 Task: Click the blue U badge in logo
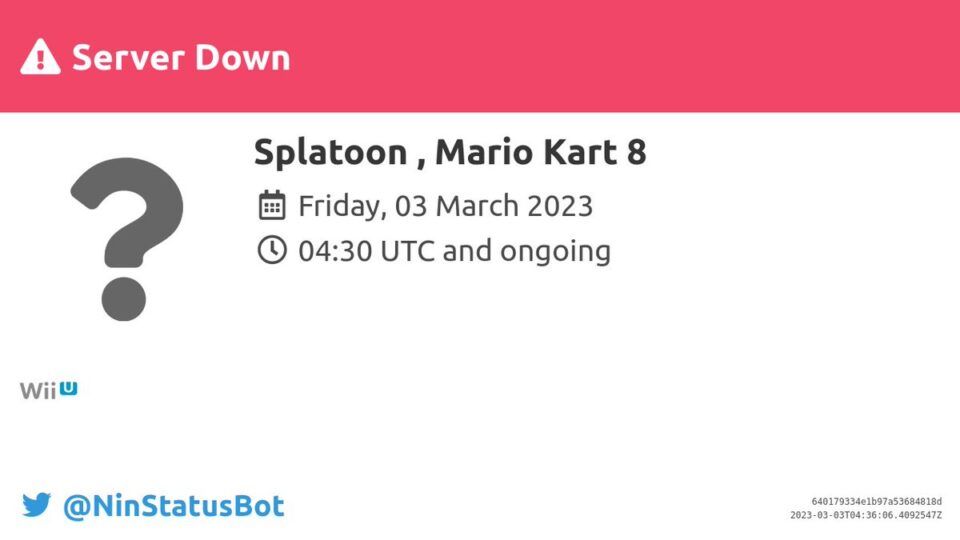click(69, 388)
